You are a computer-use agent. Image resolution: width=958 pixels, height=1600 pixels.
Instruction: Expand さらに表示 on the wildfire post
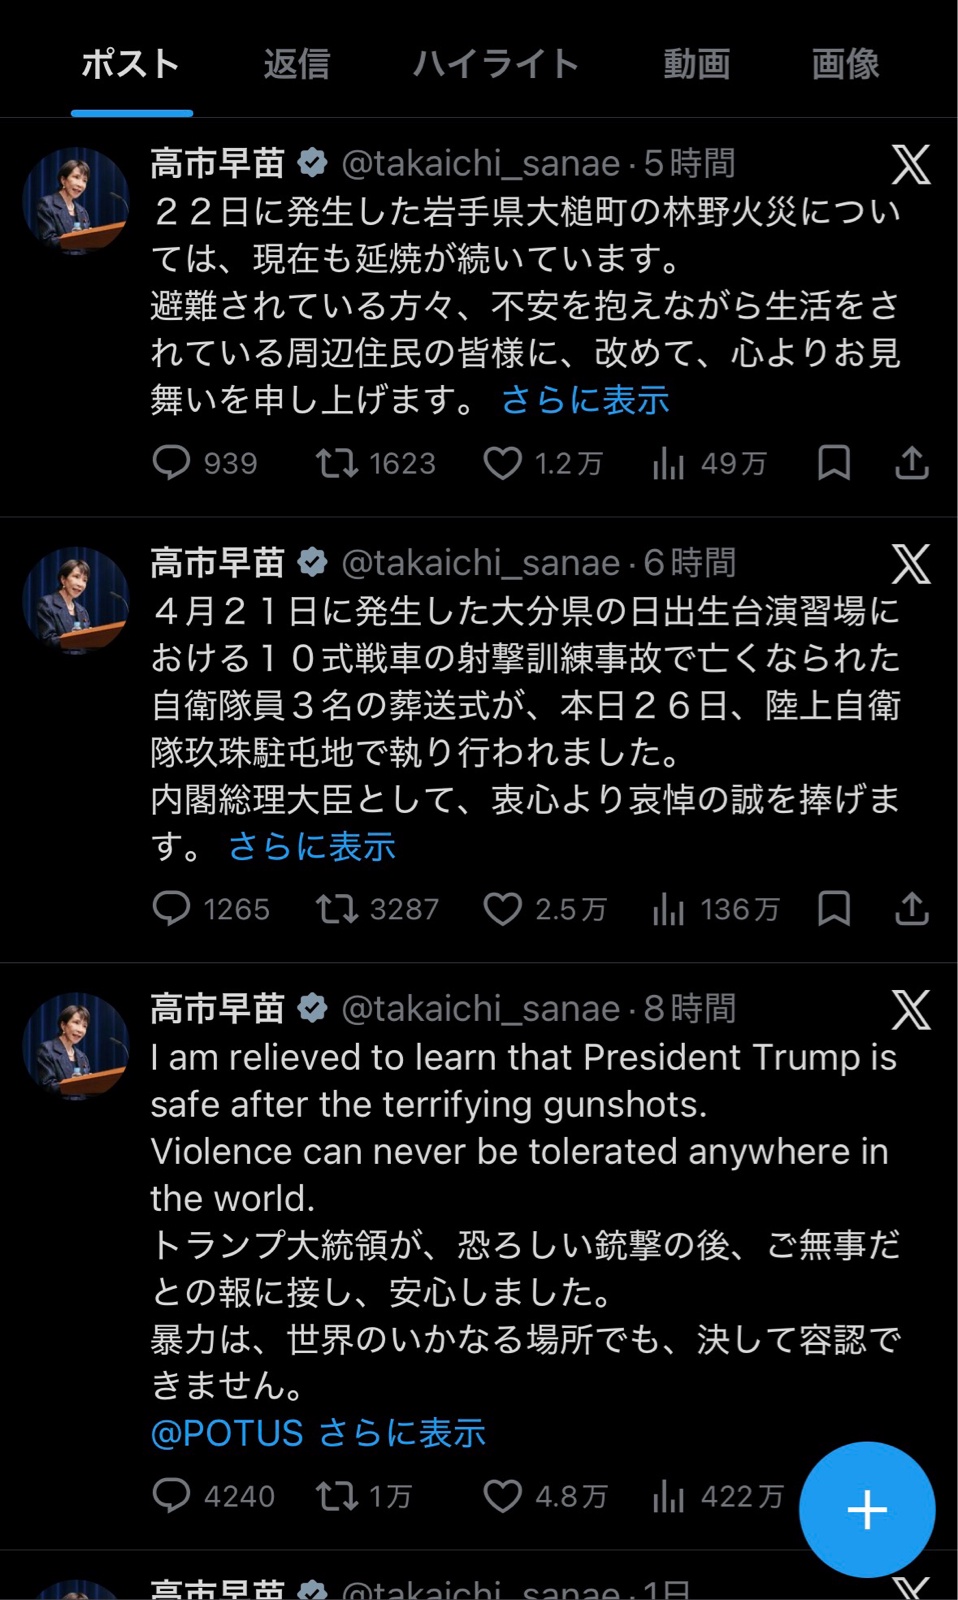tap(585, 400)
